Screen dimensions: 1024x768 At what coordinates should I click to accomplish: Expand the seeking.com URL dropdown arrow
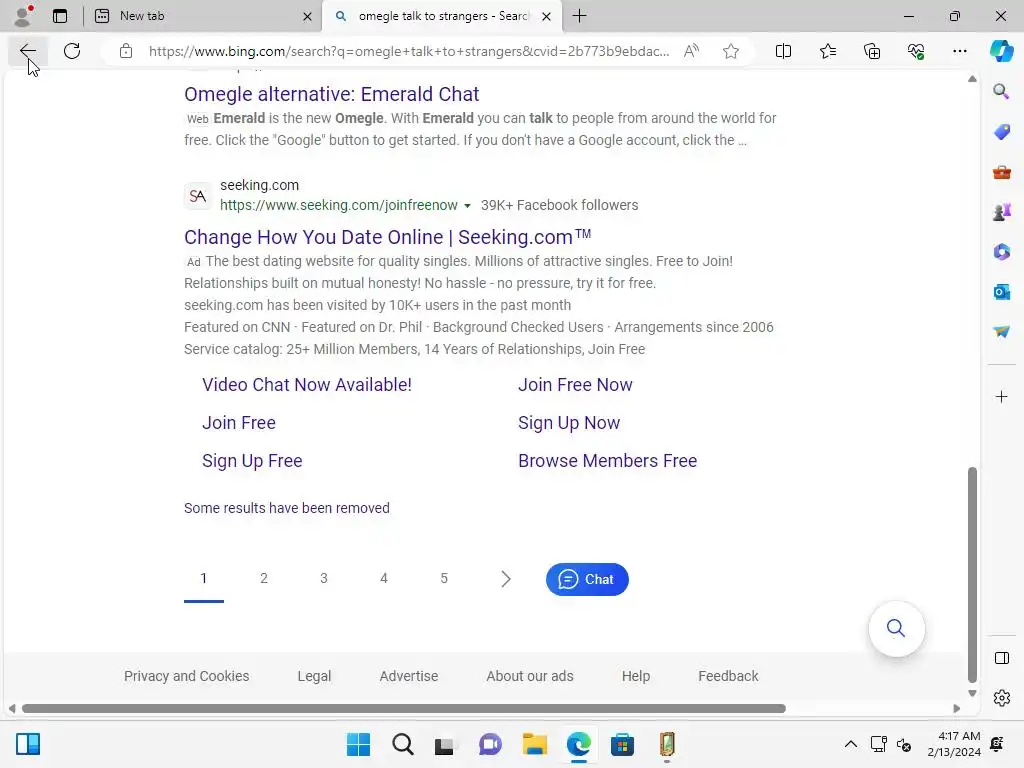[x=467, y=206]
